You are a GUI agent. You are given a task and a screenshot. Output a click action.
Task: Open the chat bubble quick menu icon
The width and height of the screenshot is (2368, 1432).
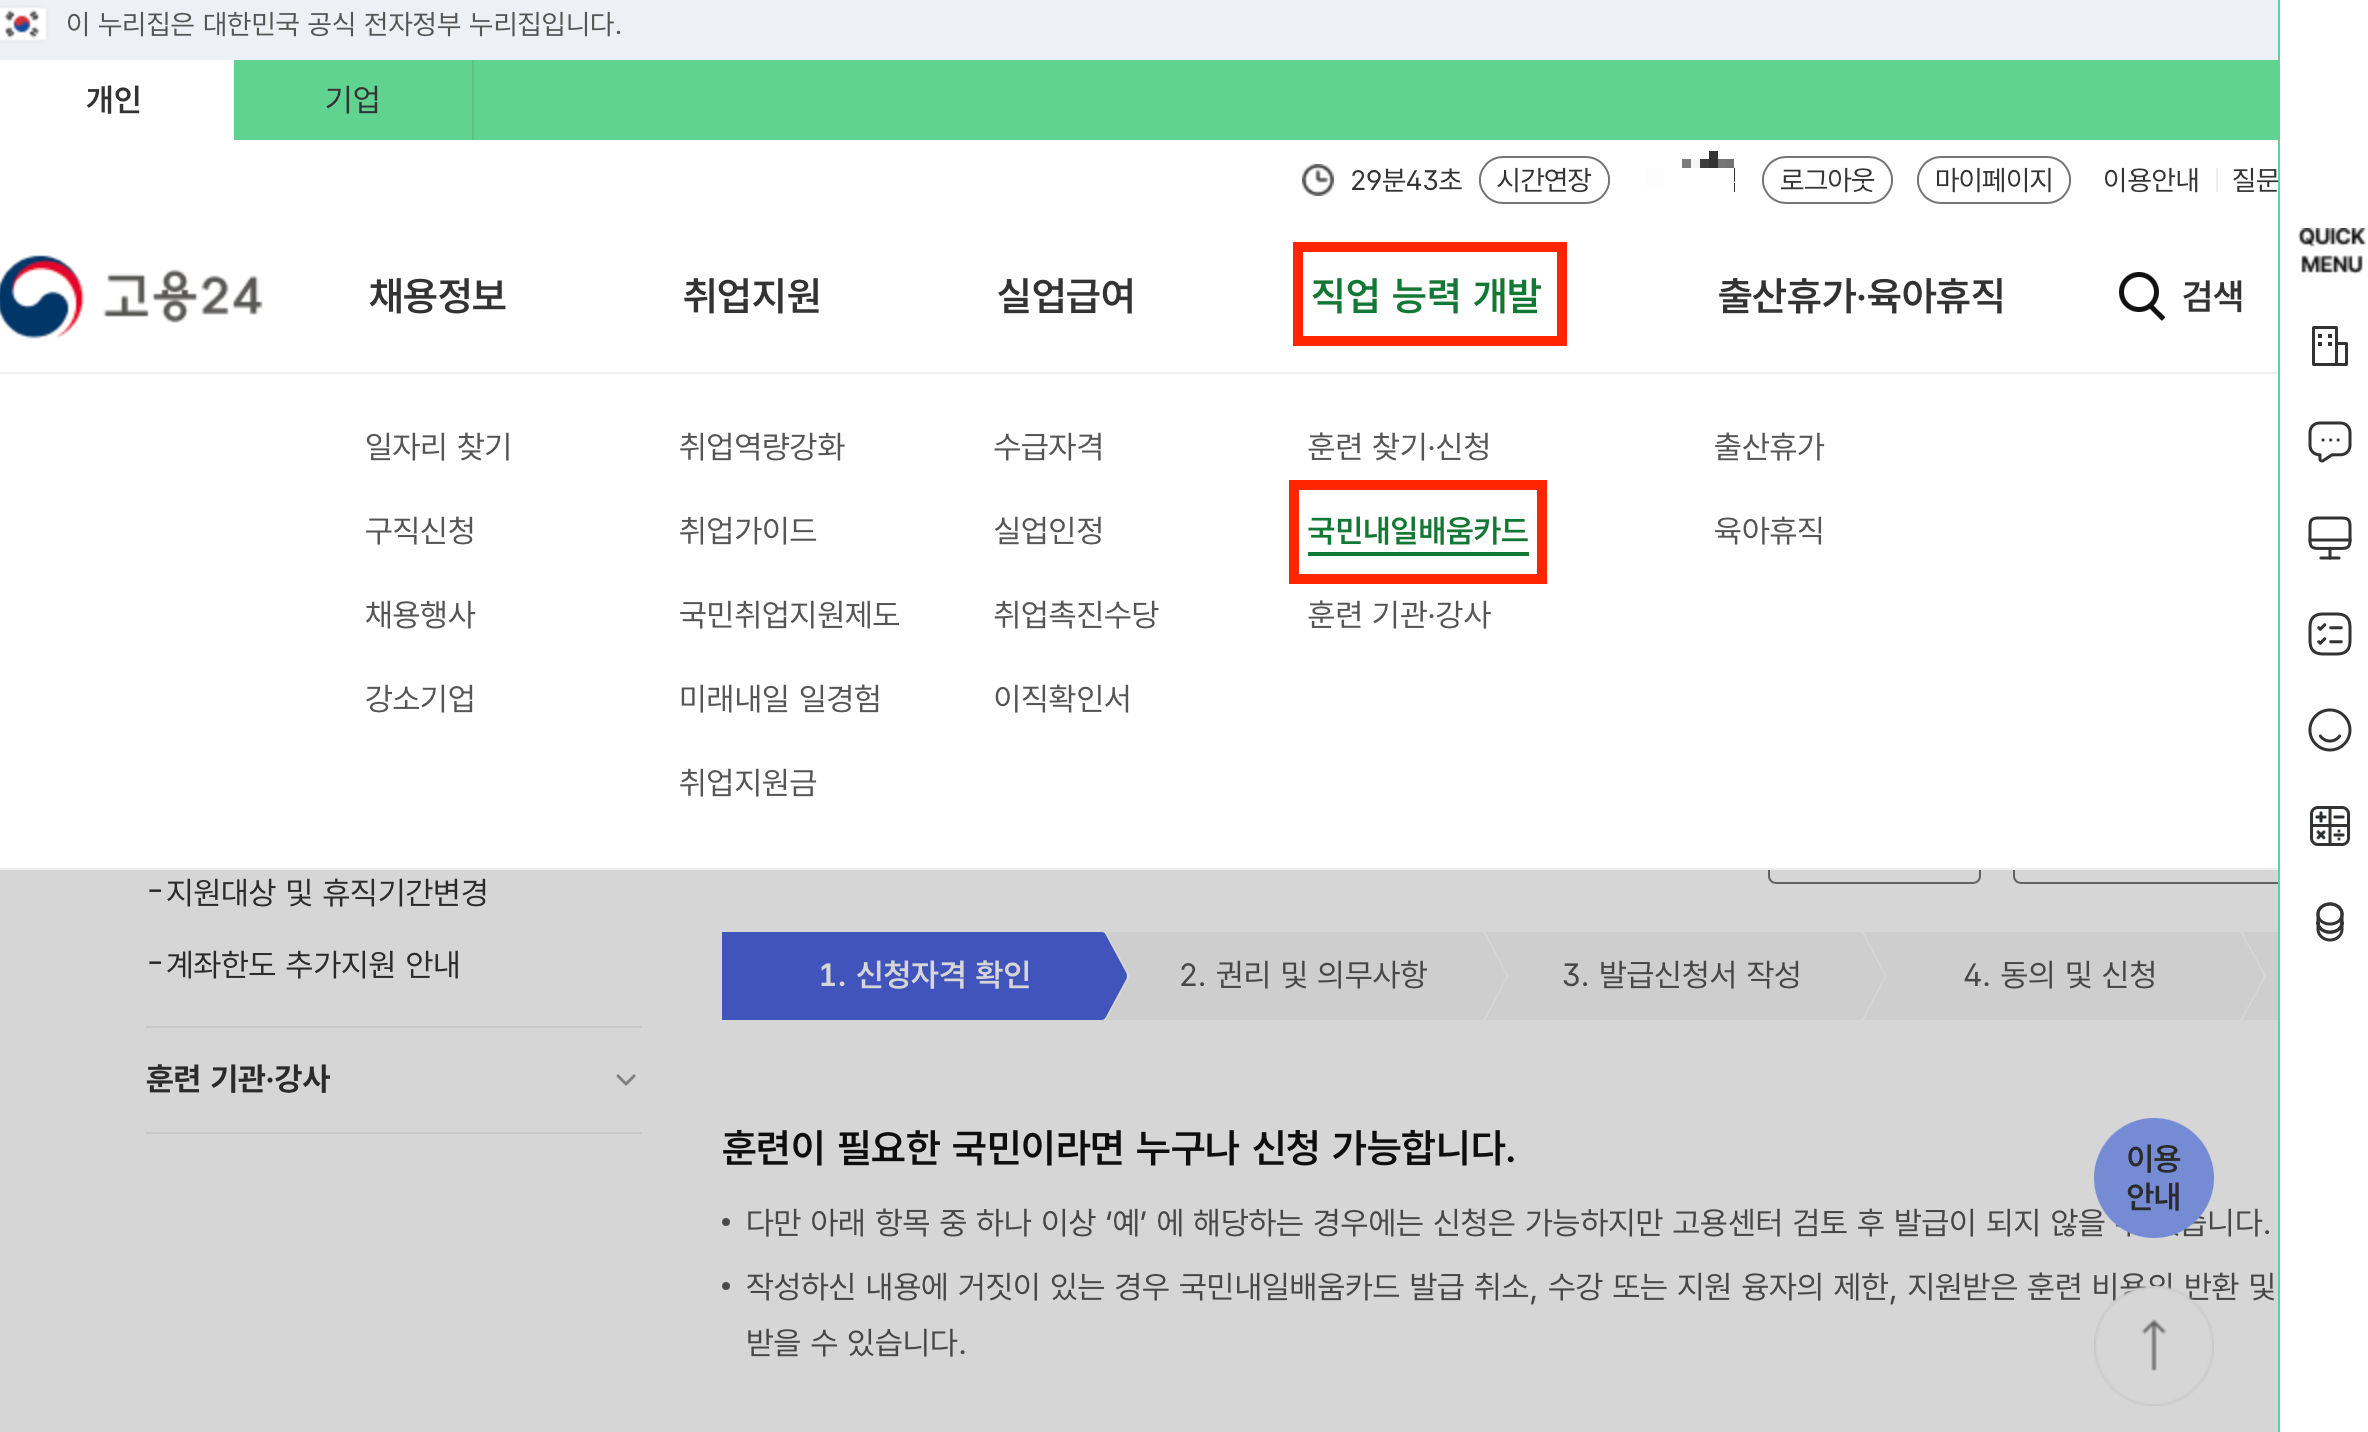(x=2329, y=441)
